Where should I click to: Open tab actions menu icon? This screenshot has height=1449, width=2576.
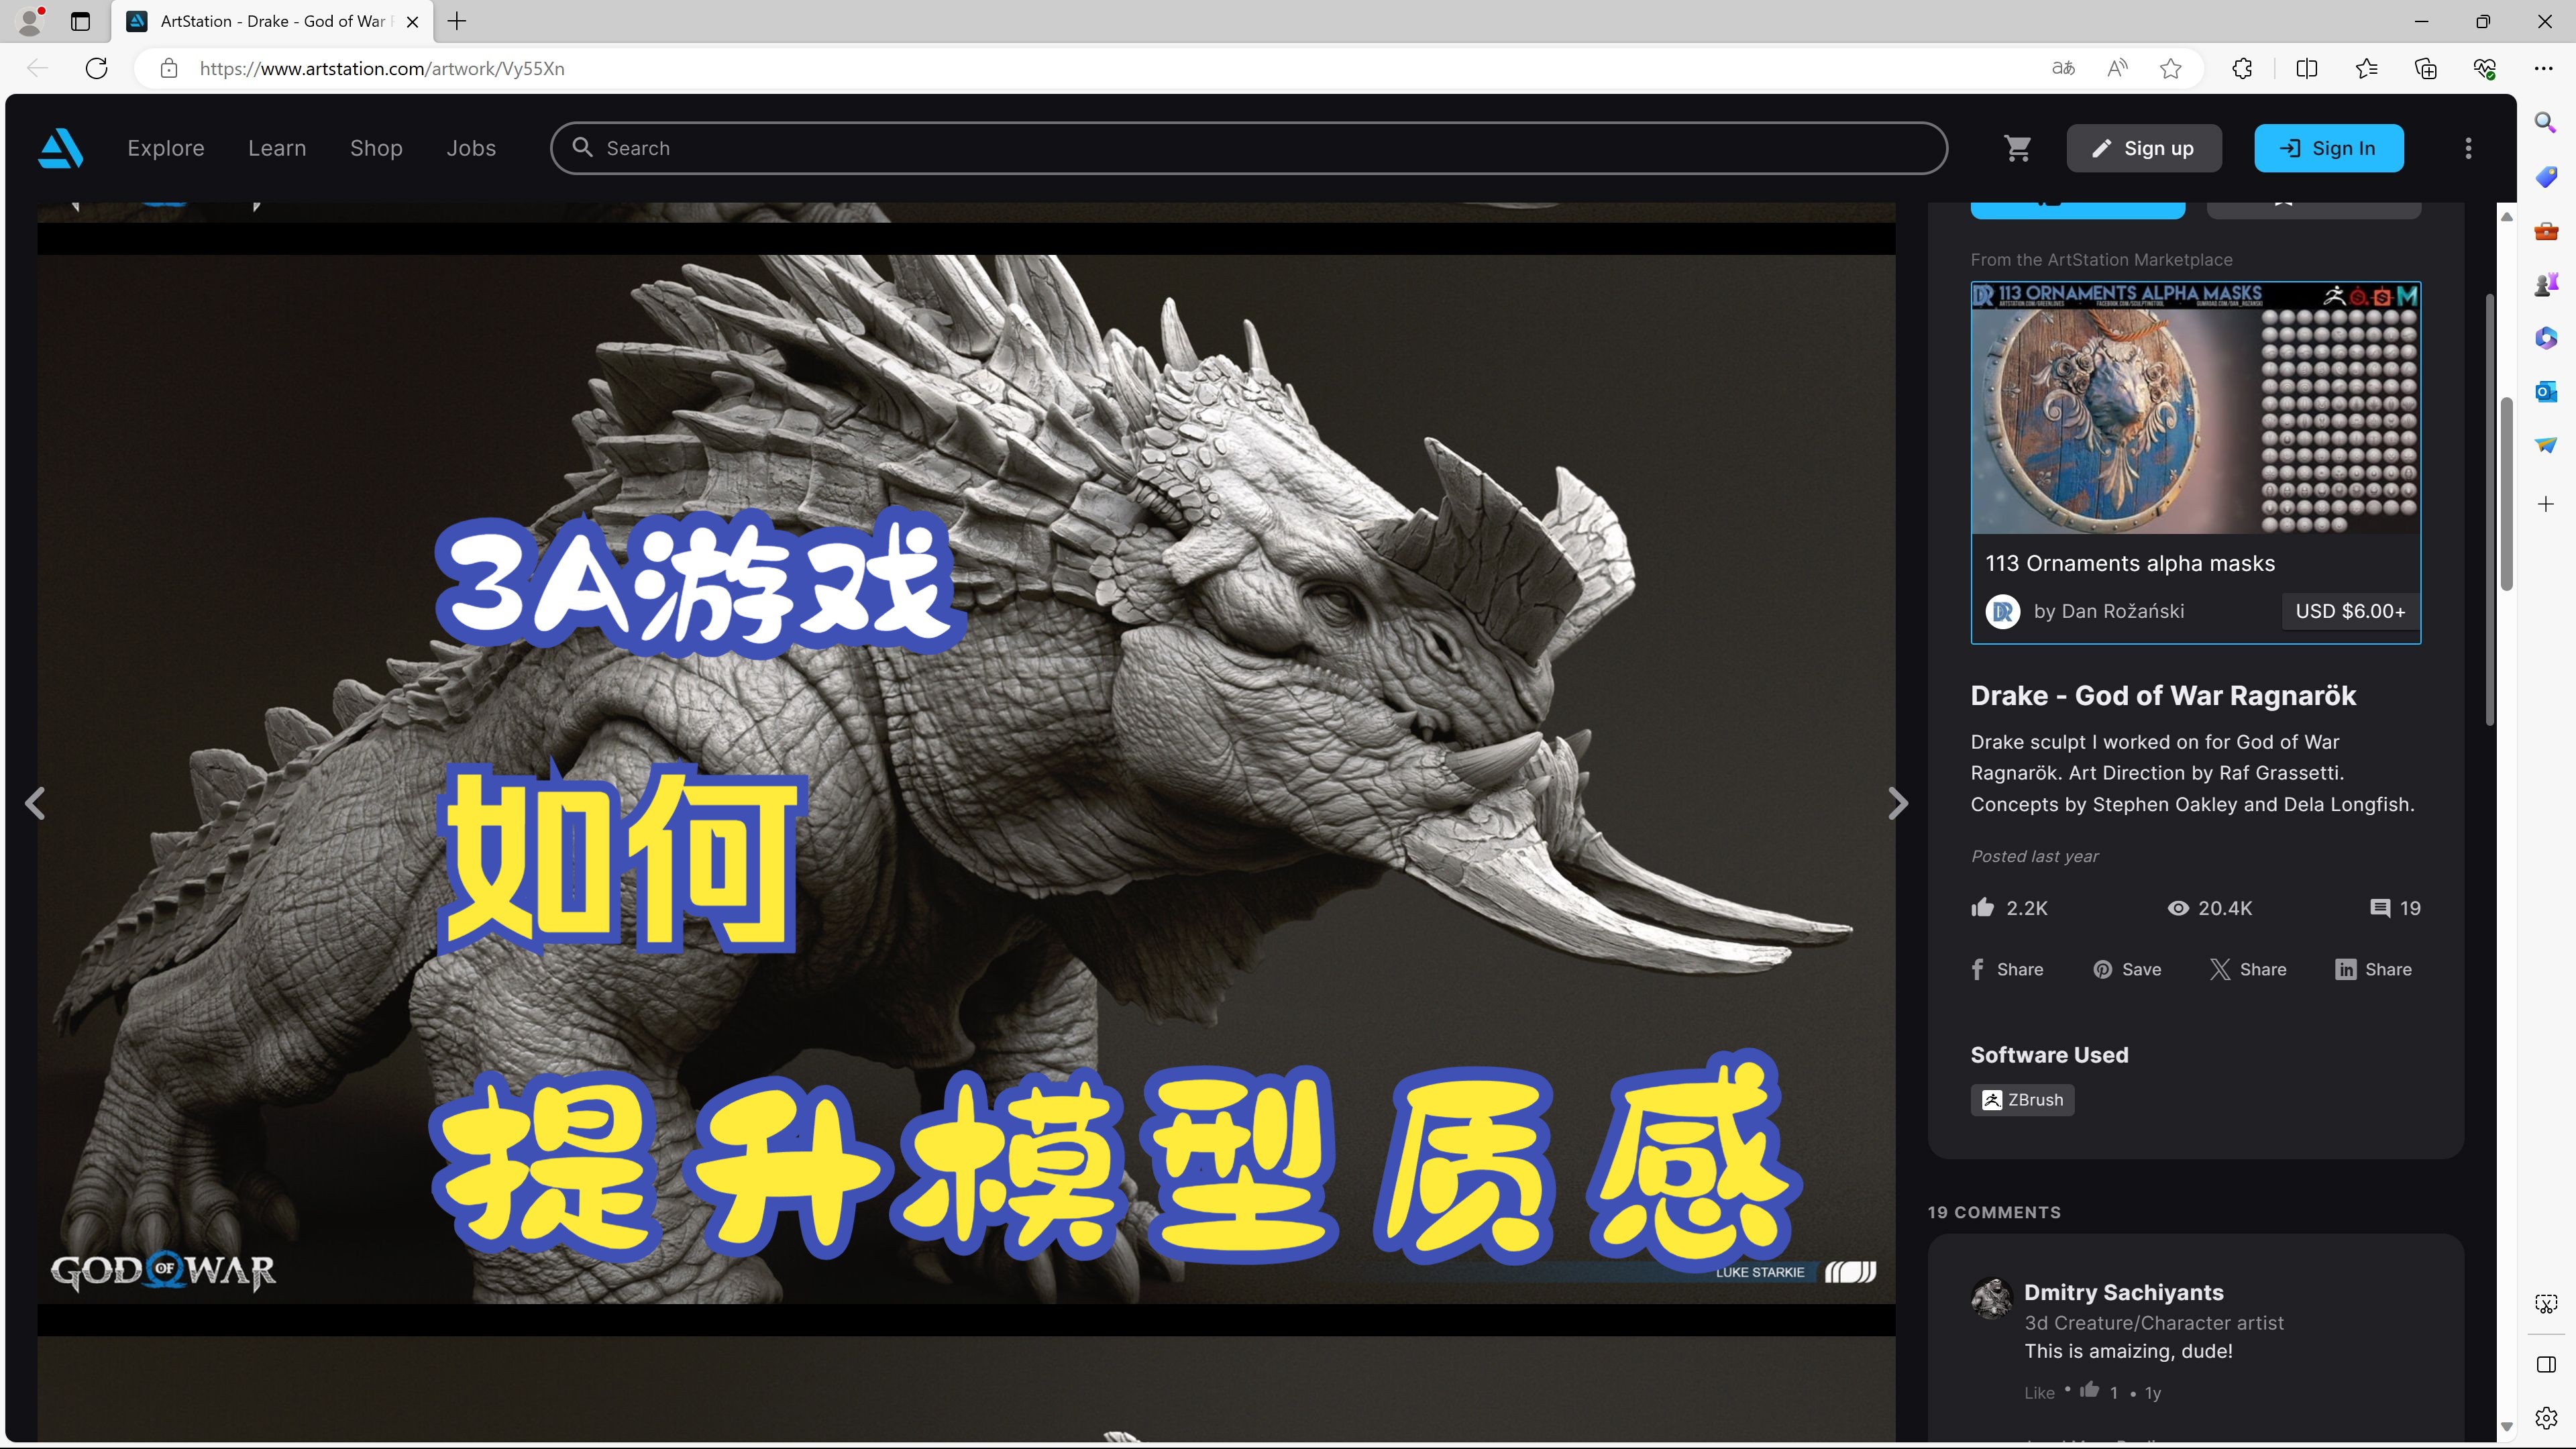click(80, 21)
